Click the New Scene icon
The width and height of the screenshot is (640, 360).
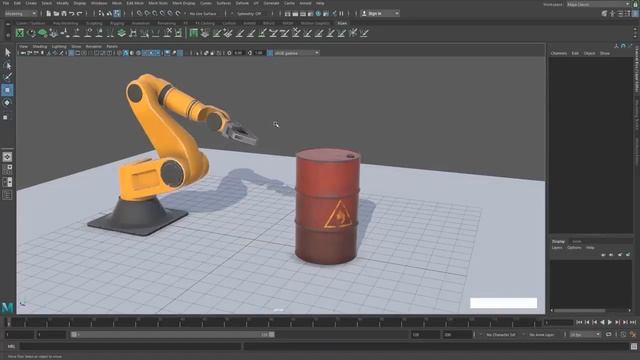[49, 13]
